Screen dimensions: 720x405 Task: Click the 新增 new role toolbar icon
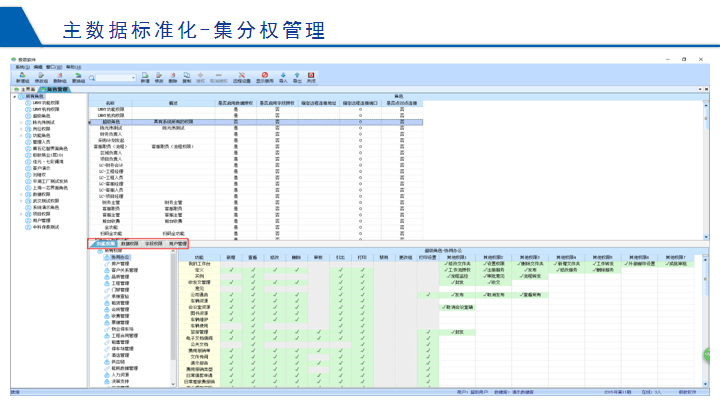pyautogui.click(x=145, y=77)
